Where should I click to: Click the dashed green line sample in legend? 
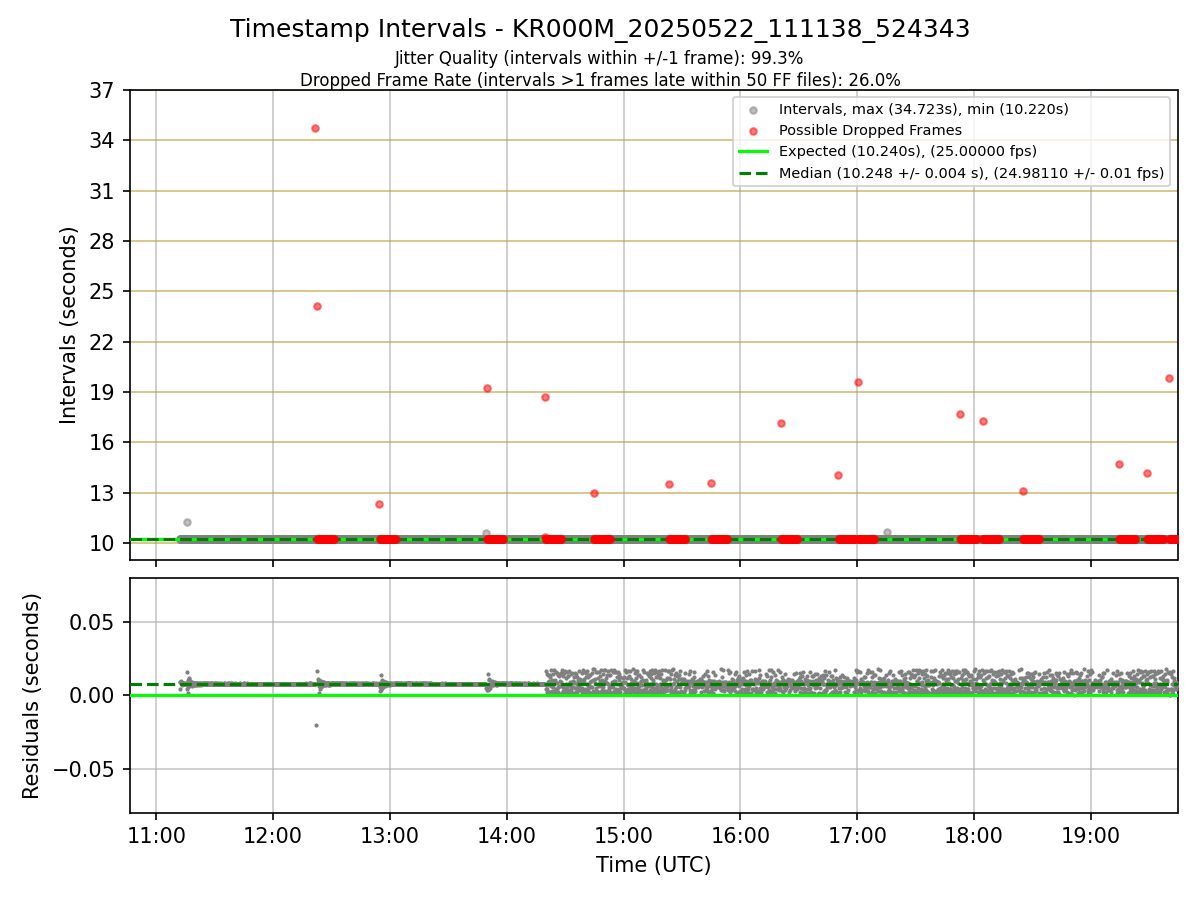[x=753, y=173]
